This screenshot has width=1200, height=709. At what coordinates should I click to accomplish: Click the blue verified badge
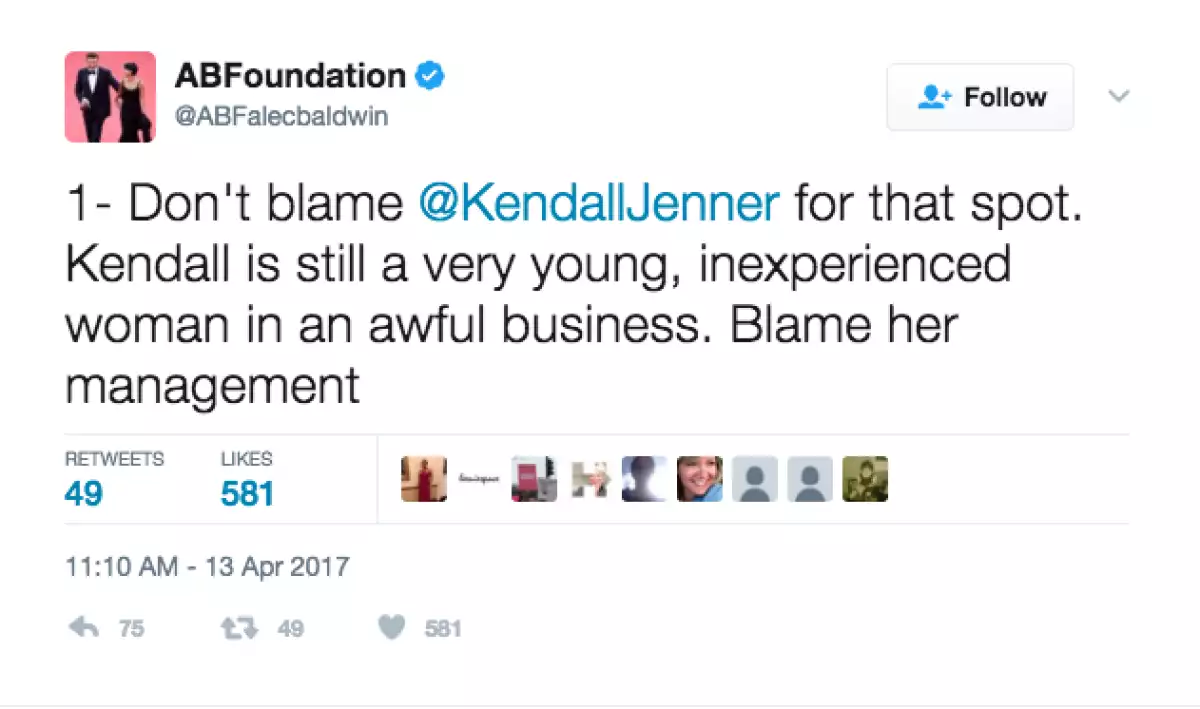point(430,76)
